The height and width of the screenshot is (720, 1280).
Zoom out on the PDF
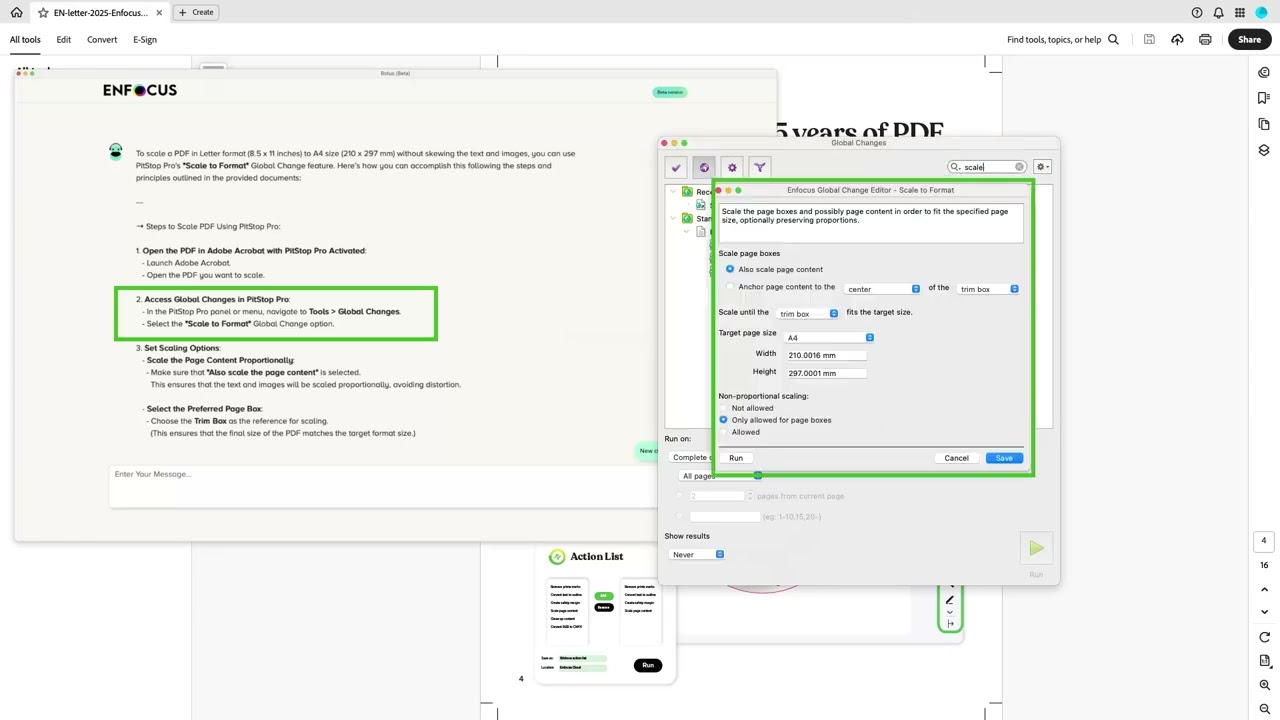(x=1264, y=708)
